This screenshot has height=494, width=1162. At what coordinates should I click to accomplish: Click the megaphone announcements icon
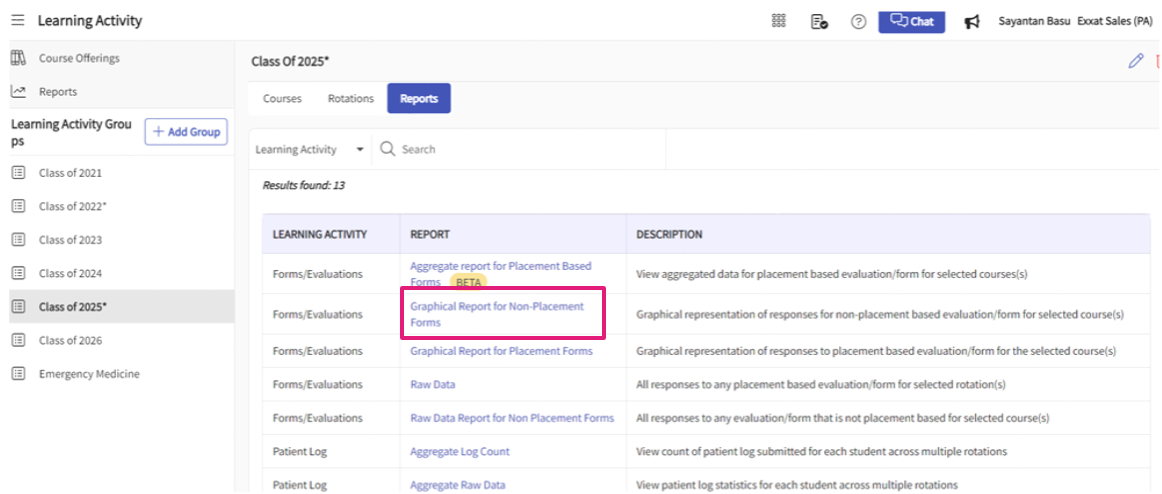click(x=971, y=22)
